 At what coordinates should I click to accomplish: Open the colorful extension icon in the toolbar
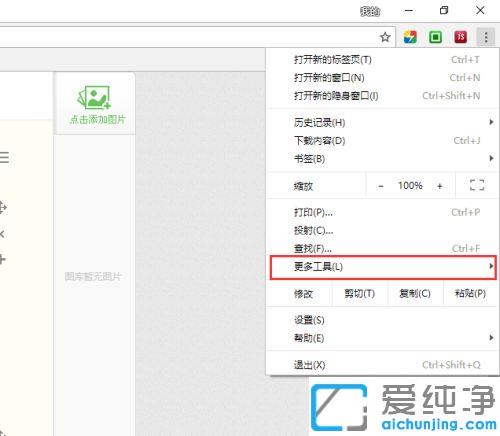click(x=410, y=37)
